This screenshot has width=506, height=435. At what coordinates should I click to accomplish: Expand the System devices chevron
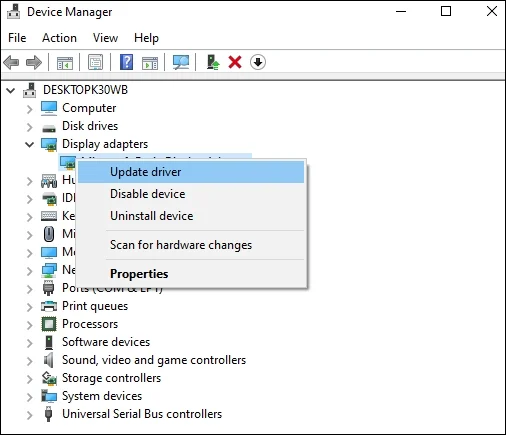[x=30, y=397]
